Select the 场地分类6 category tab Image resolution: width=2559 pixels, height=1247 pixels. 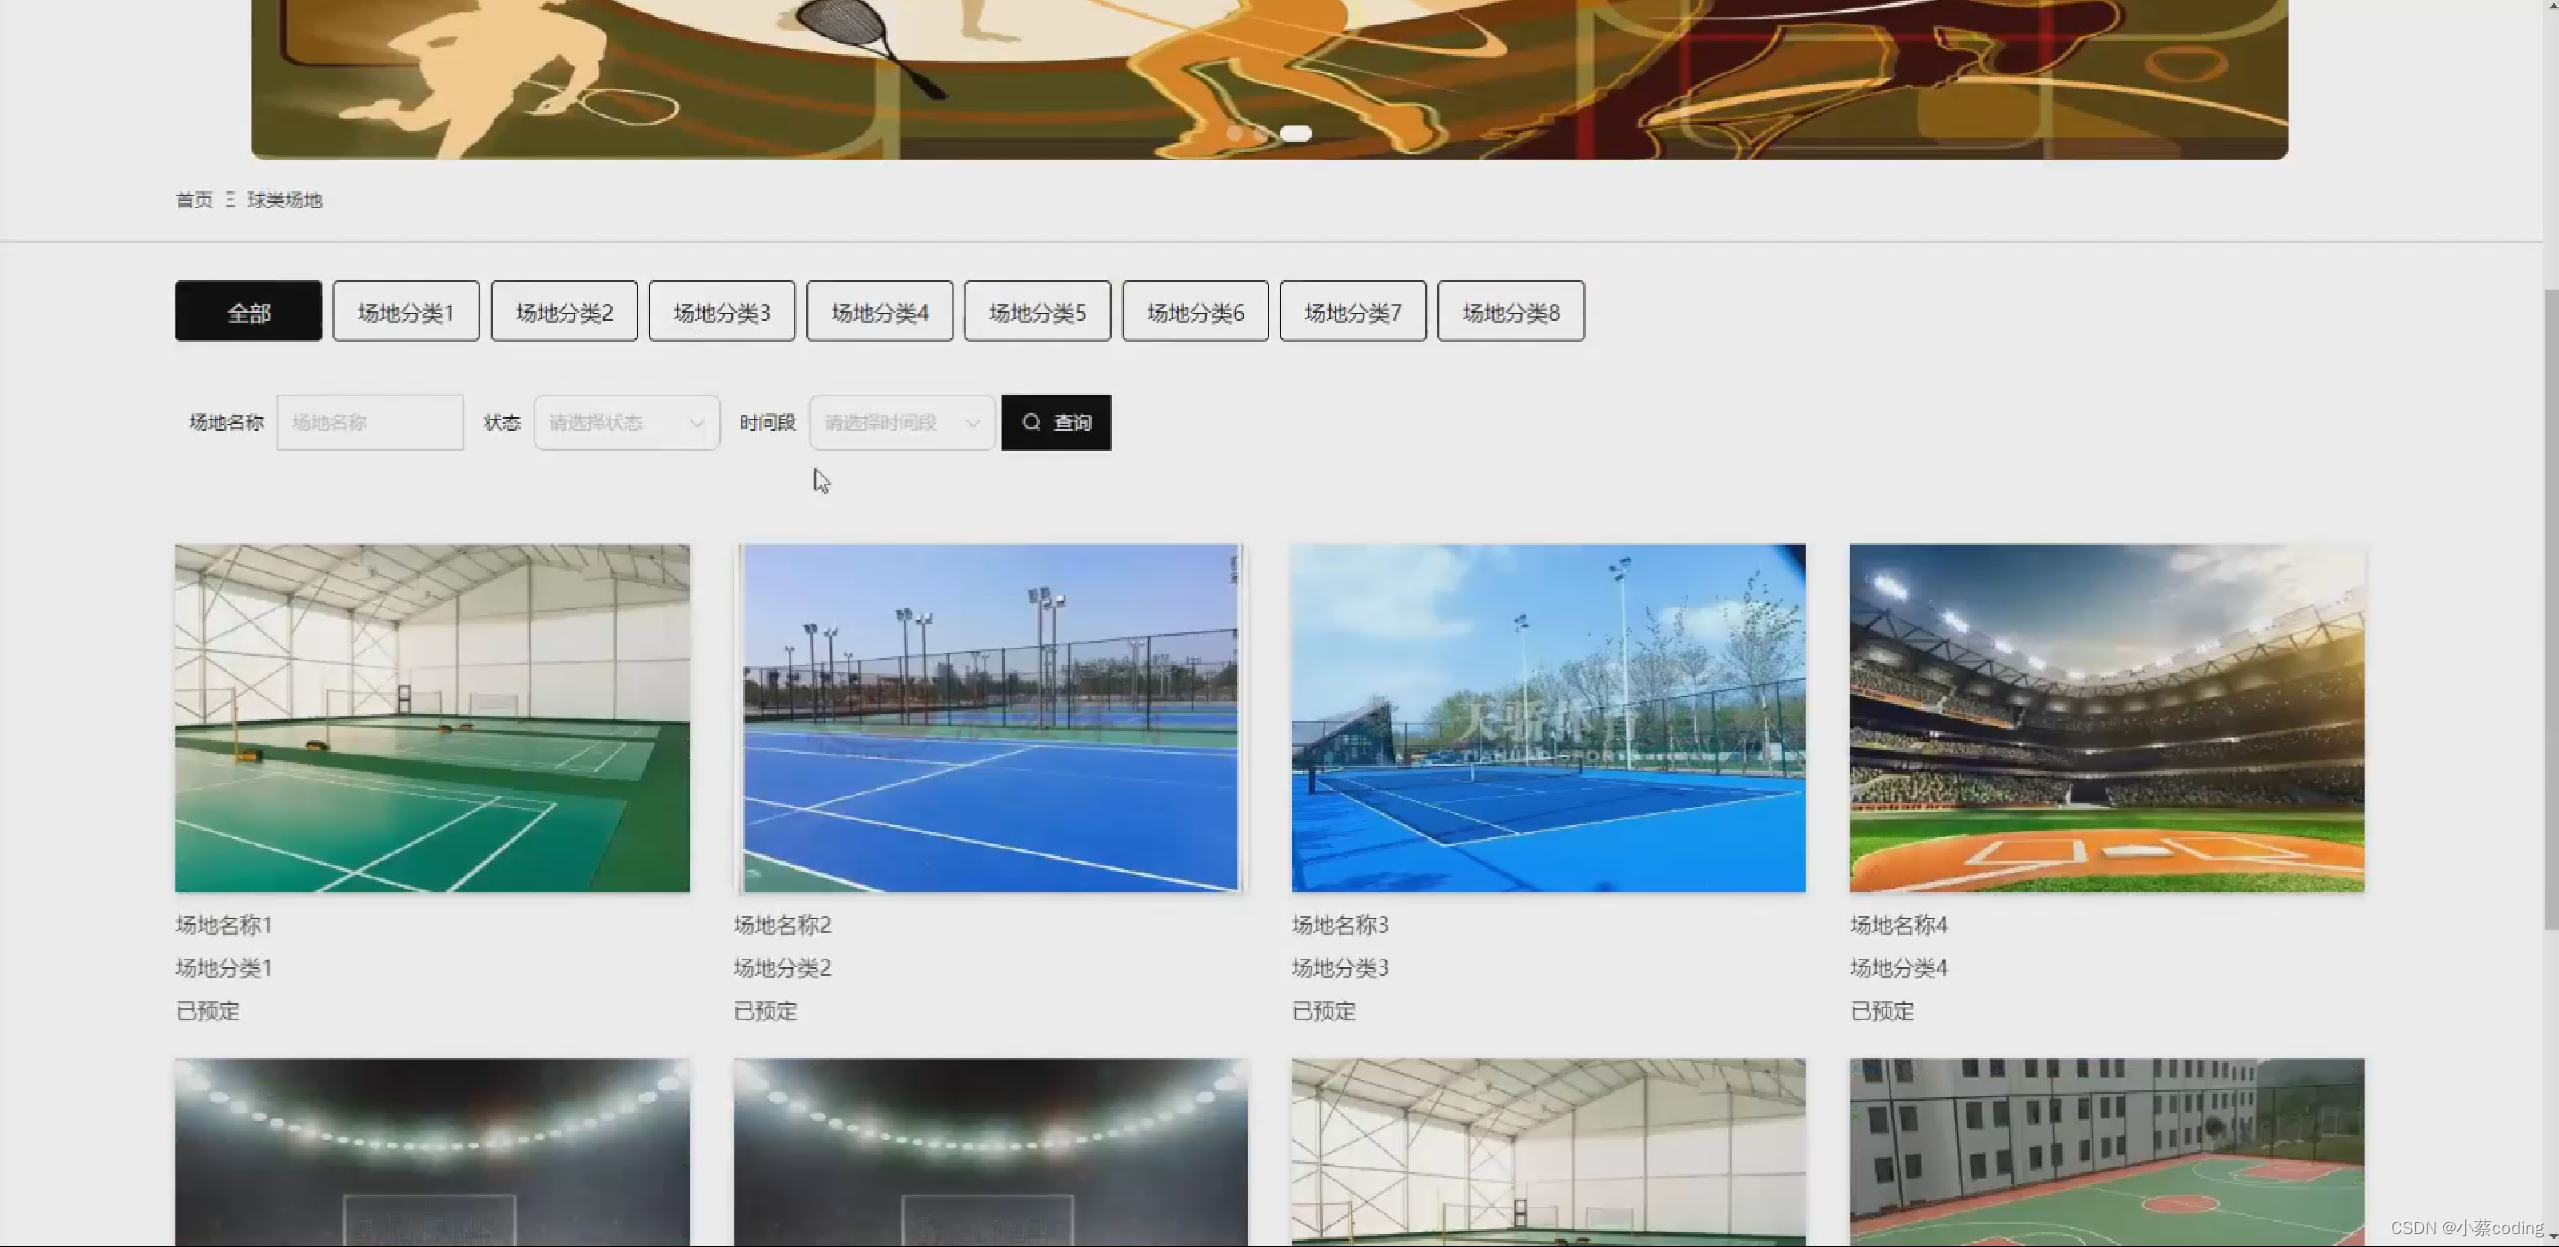click(x=1195, y=312)
